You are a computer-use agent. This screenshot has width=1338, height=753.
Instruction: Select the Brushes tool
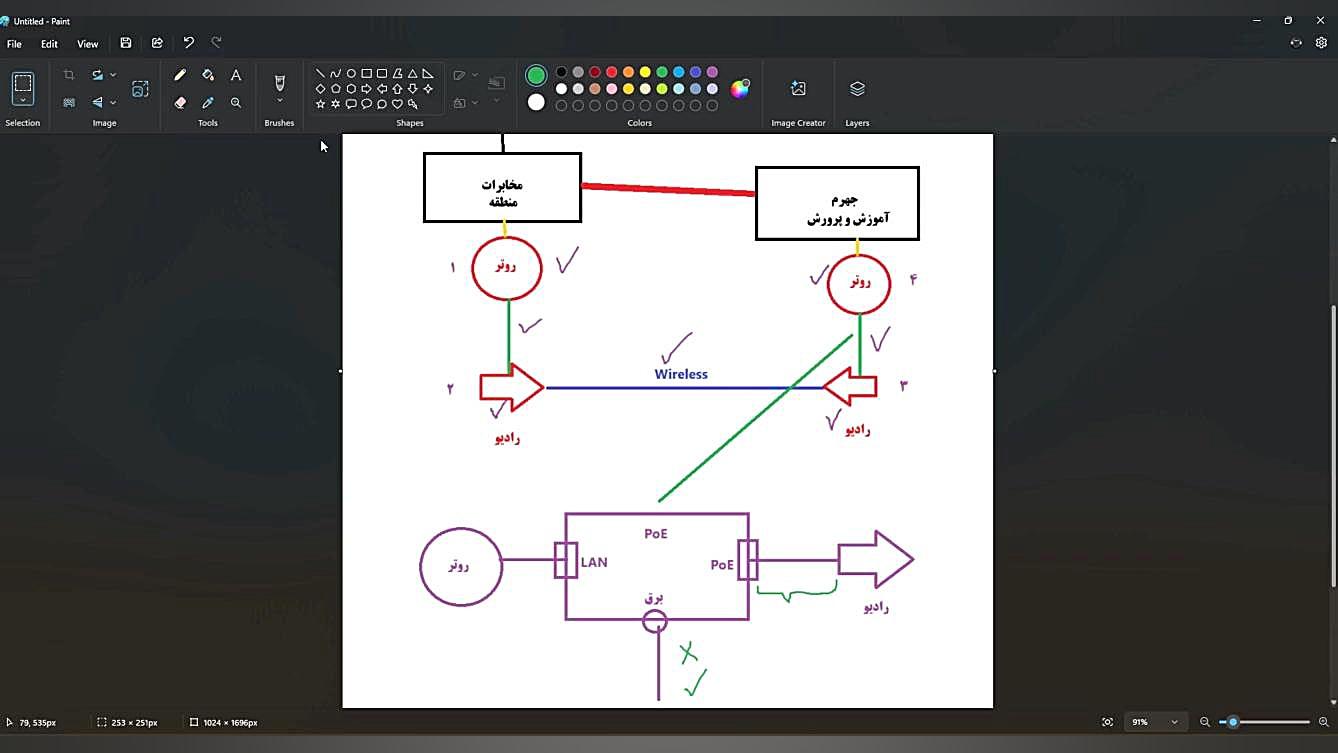click(280, 82)
